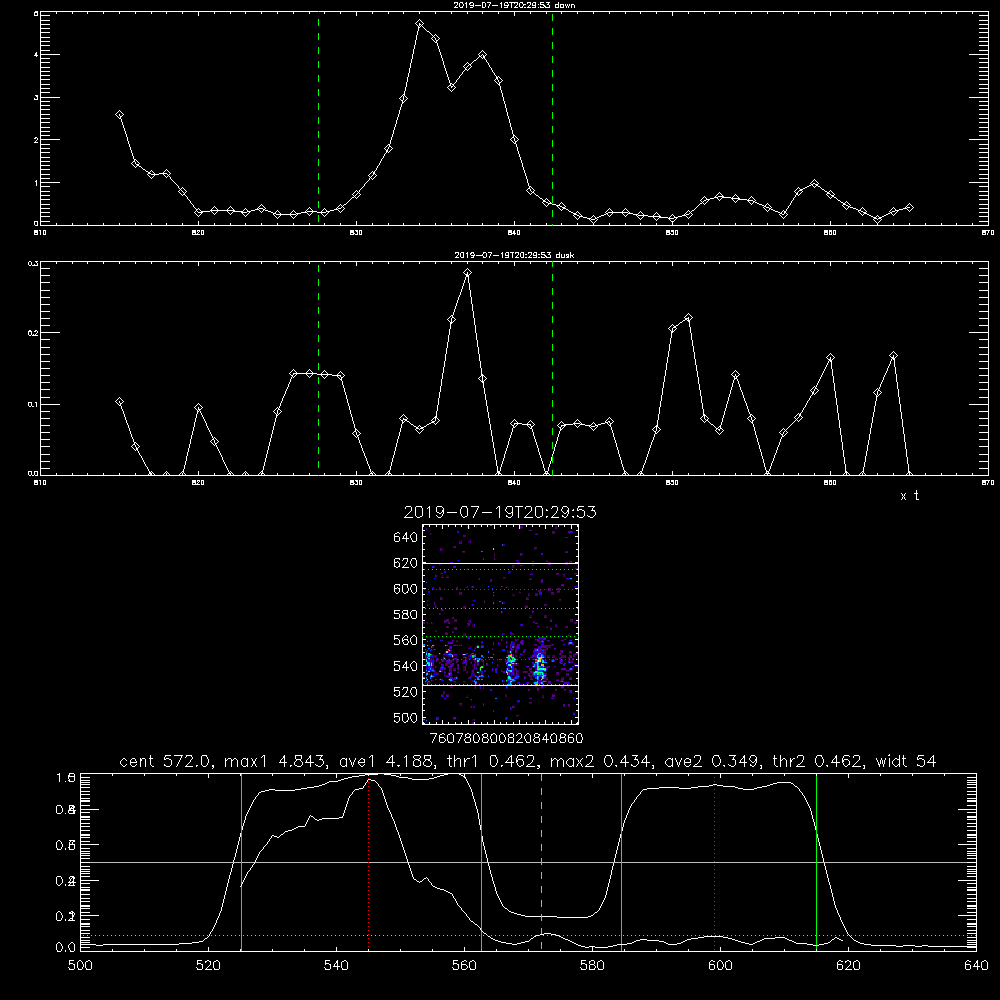Click the left green dashed line in the dusk plot
Screen dimensions: 1000x1000
[x=318, y=369]
